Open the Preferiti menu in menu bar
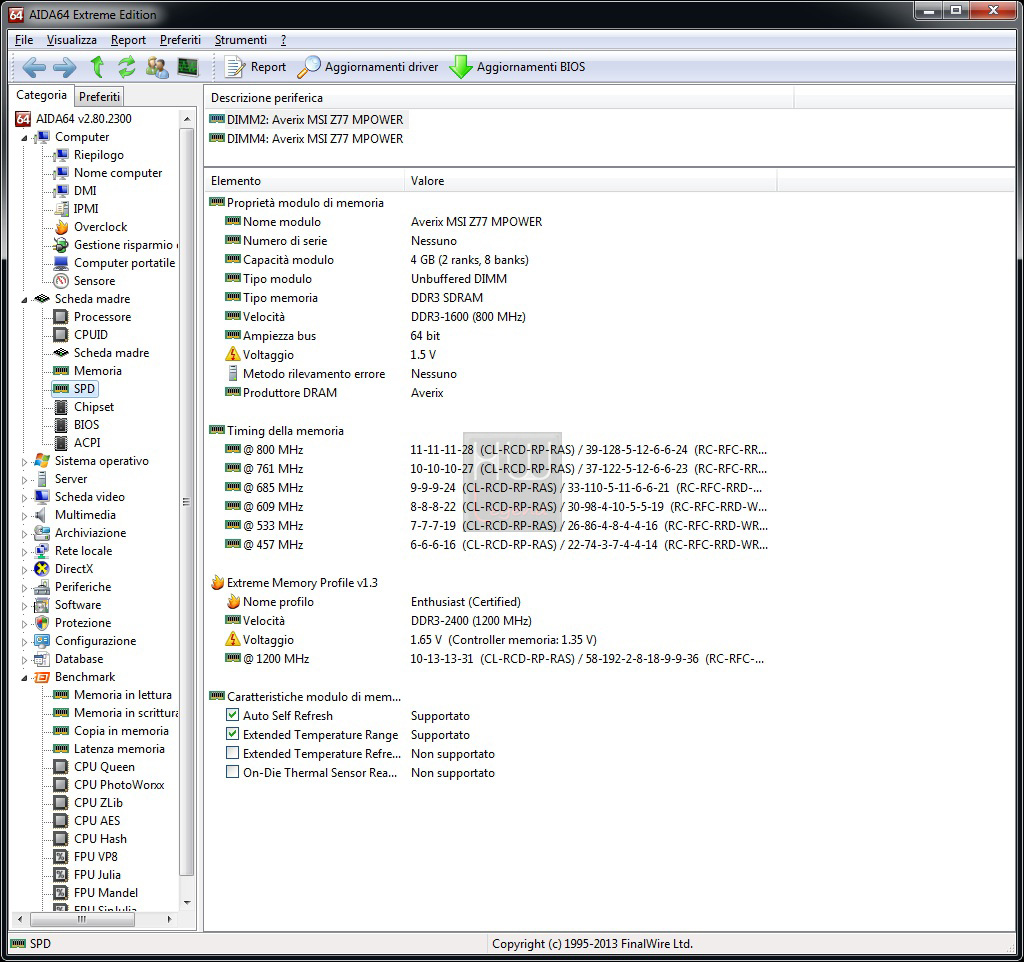 [180, 40]
